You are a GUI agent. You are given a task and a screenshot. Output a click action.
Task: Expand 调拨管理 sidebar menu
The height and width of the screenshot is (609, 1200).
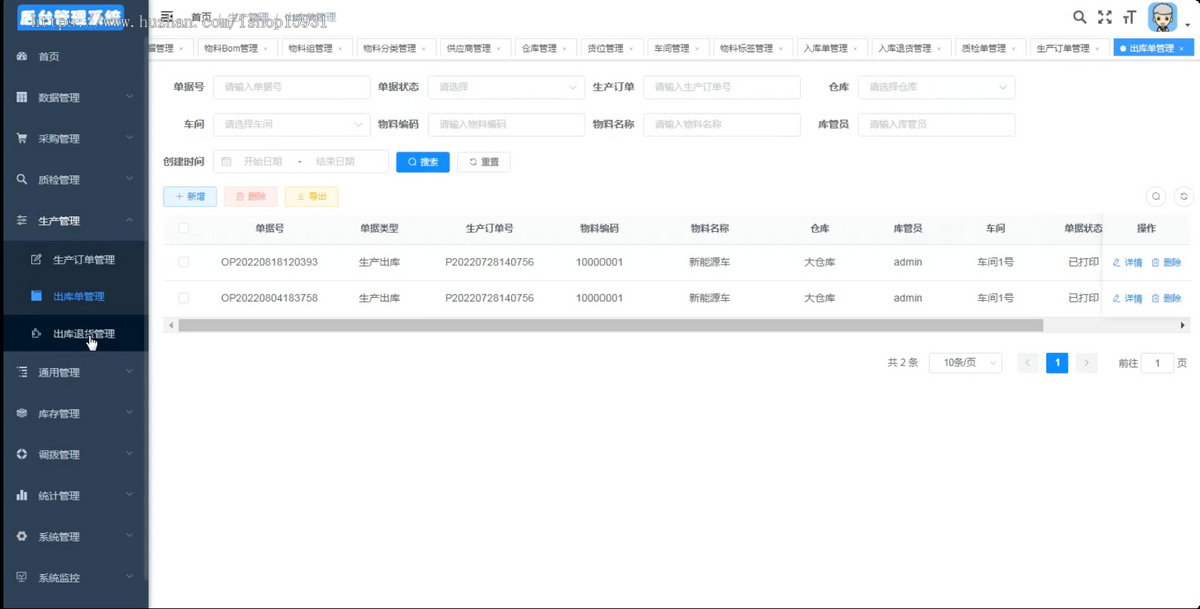(x=74, y=455)
